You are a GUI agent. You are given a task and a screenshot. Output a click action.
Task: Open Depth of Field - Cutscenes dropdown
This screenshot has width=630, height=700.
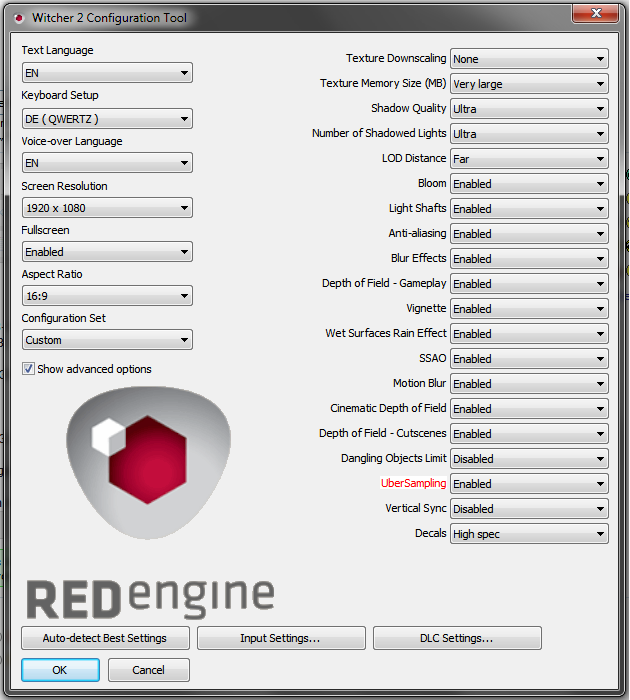tap(529, 434)
